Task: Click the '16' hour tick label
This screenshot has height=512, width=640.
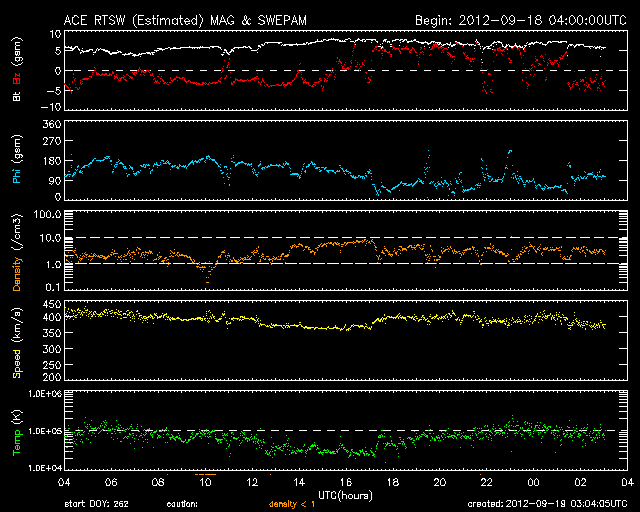Action: click(x=346, y=483)
